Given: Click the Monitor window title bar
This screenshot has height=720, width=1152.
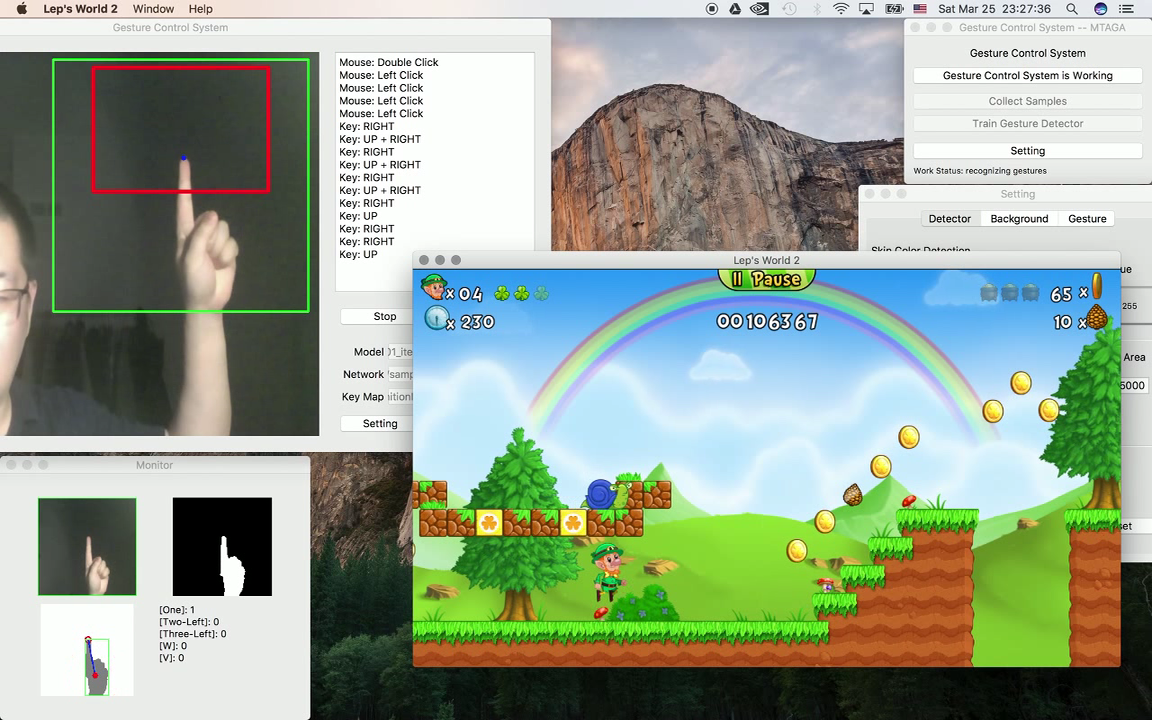Looking at the screenshot, I should coord(154,465).
